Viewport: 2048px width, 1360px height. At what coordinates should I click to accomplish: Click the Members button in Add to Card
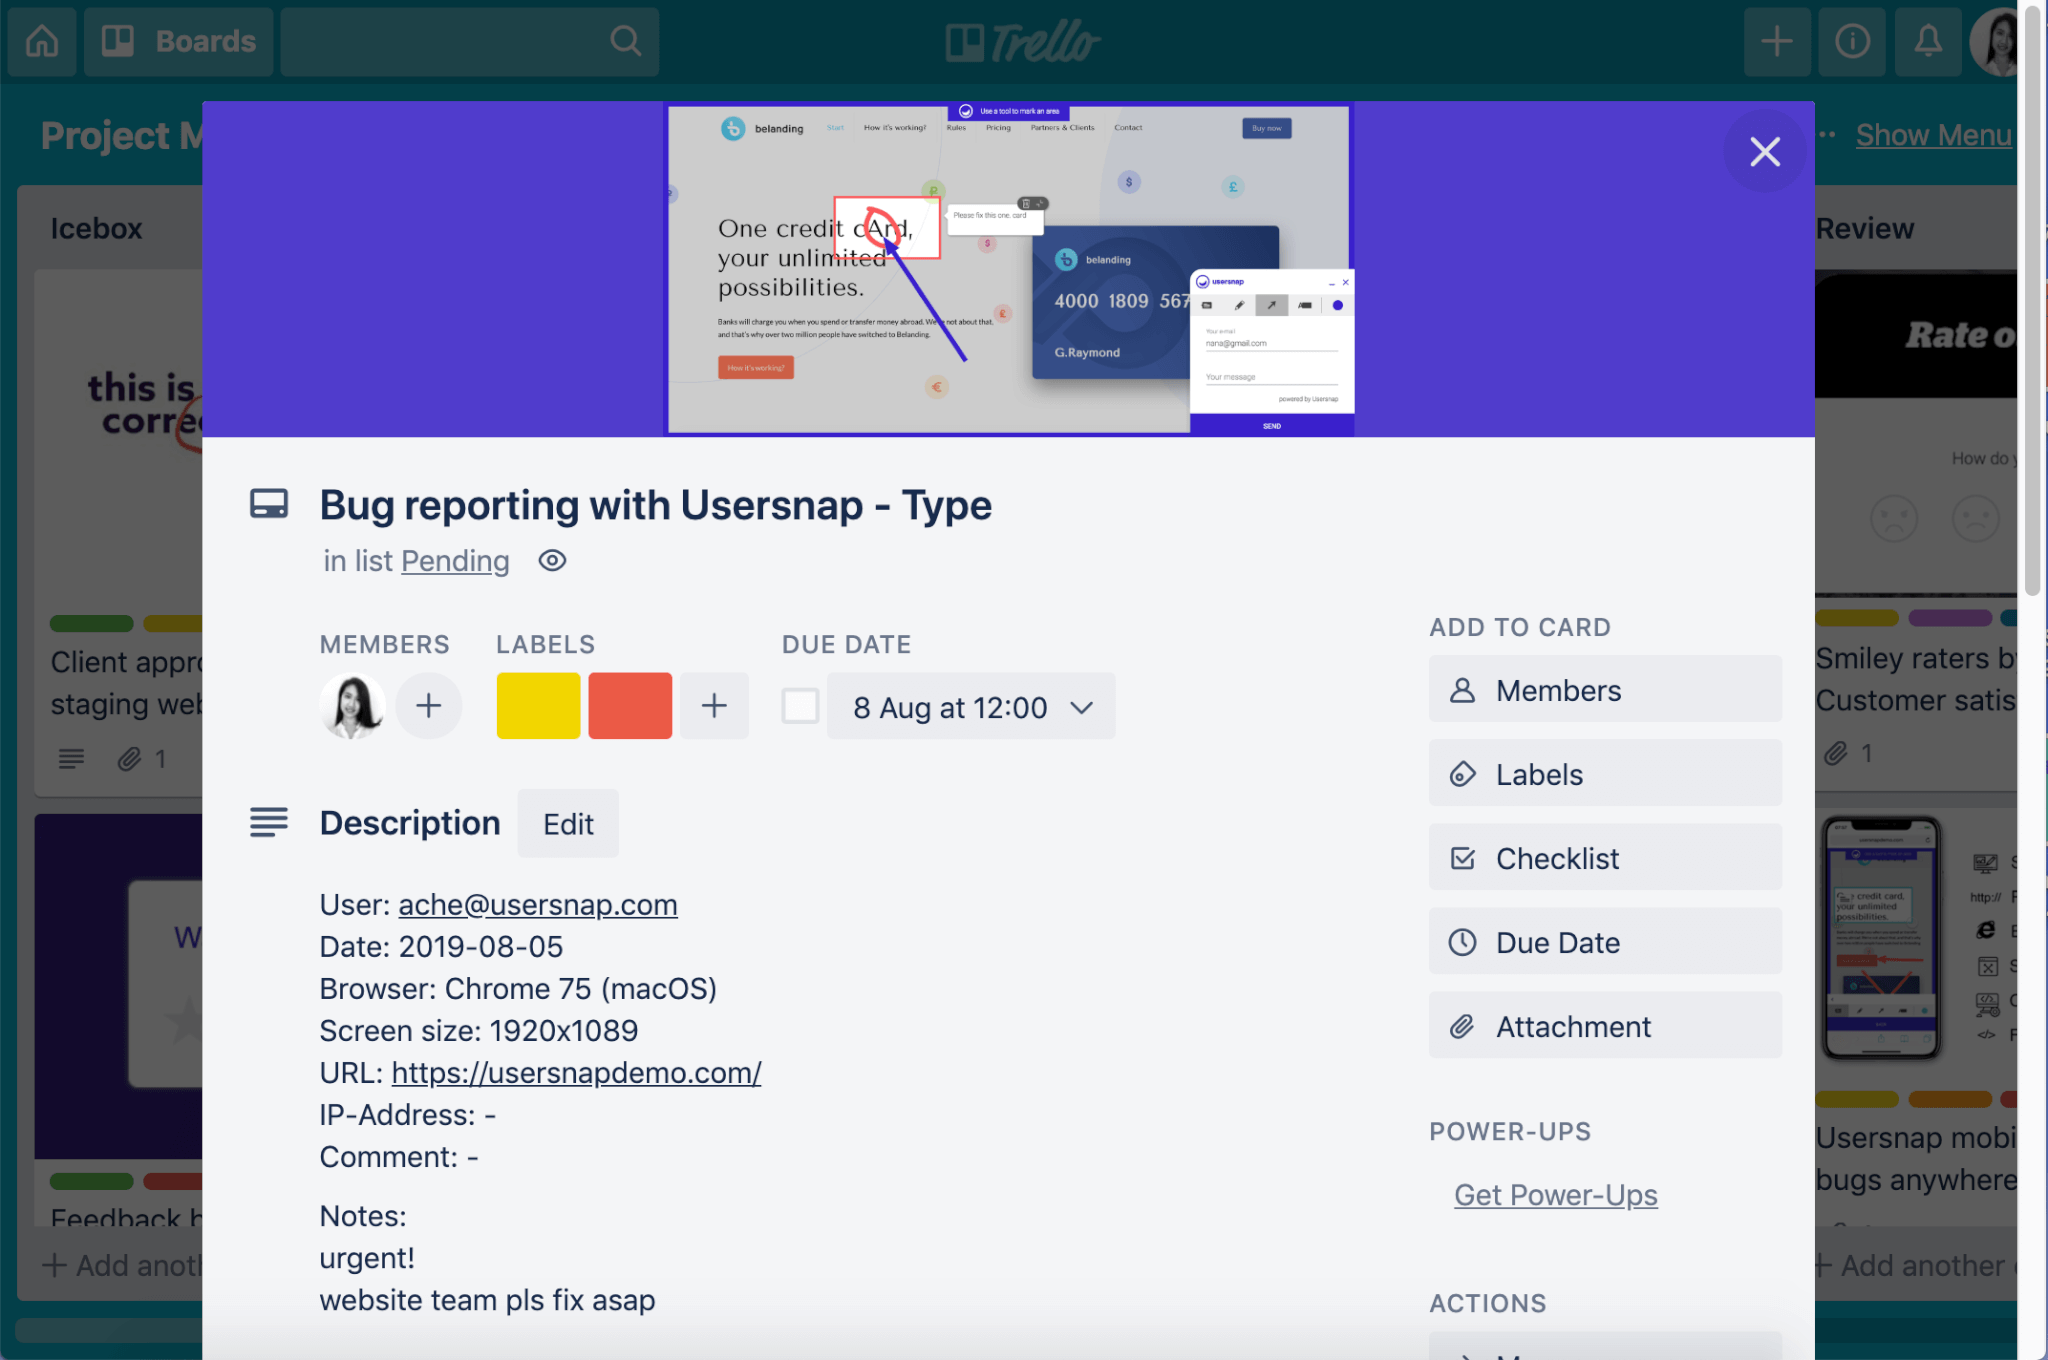click(1605, 690)
